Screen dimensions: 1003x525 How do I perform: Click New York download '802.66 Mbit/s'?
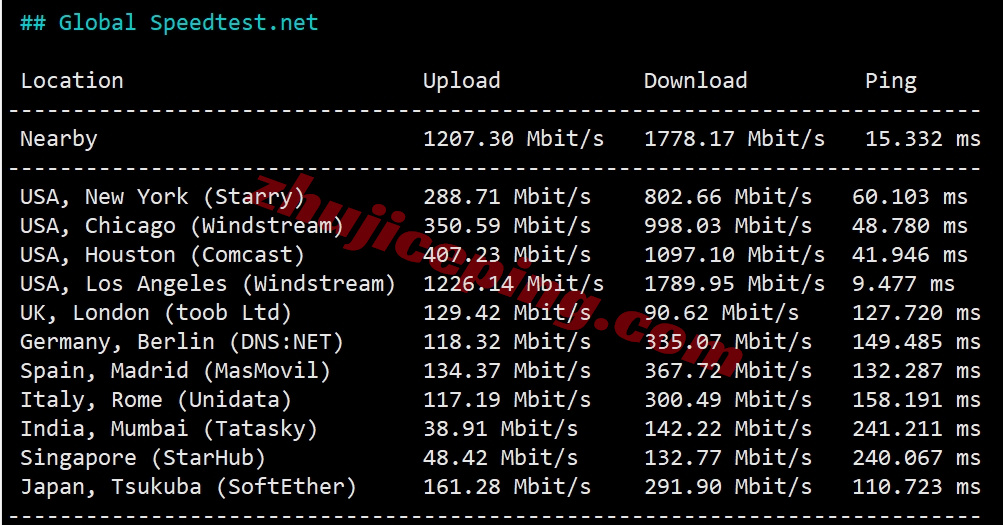[728, 197]
